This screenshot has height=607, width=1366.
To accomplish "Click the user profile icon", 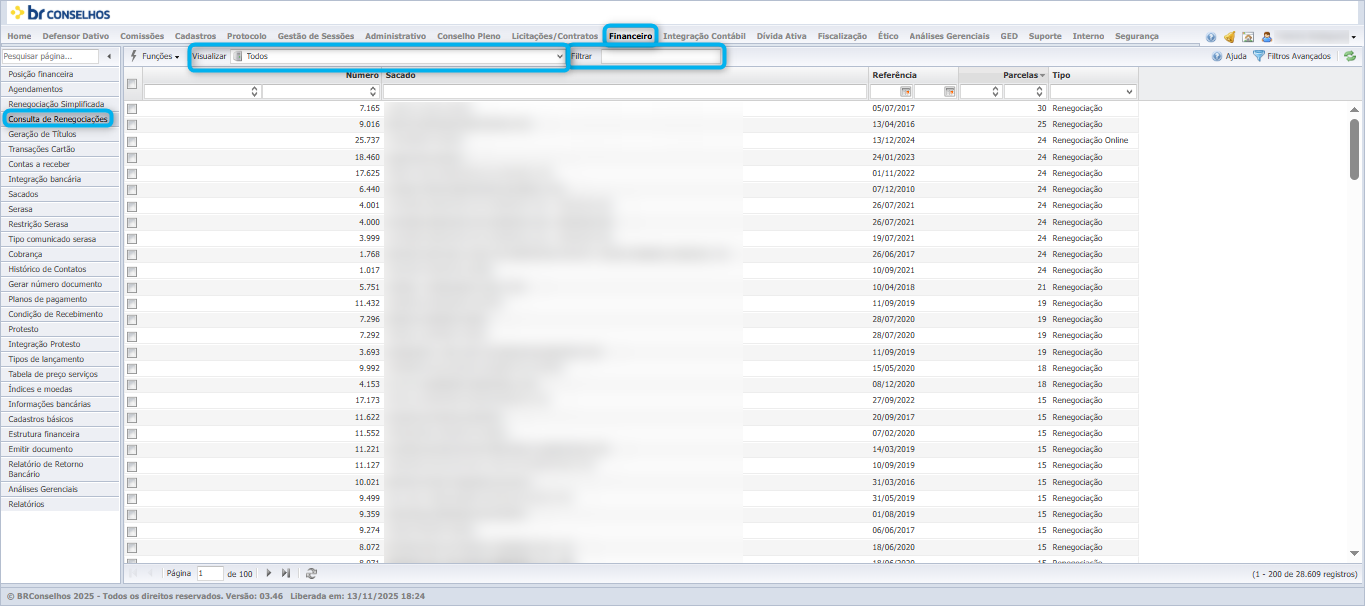I will click(1266, 37).
